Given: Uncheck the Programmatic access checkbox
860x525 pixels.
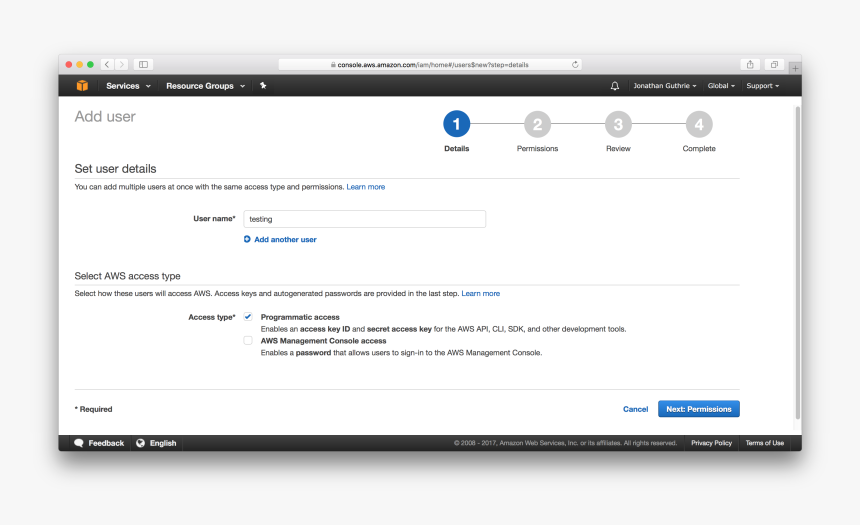Looking at the screenshot, I should point(248,317).
